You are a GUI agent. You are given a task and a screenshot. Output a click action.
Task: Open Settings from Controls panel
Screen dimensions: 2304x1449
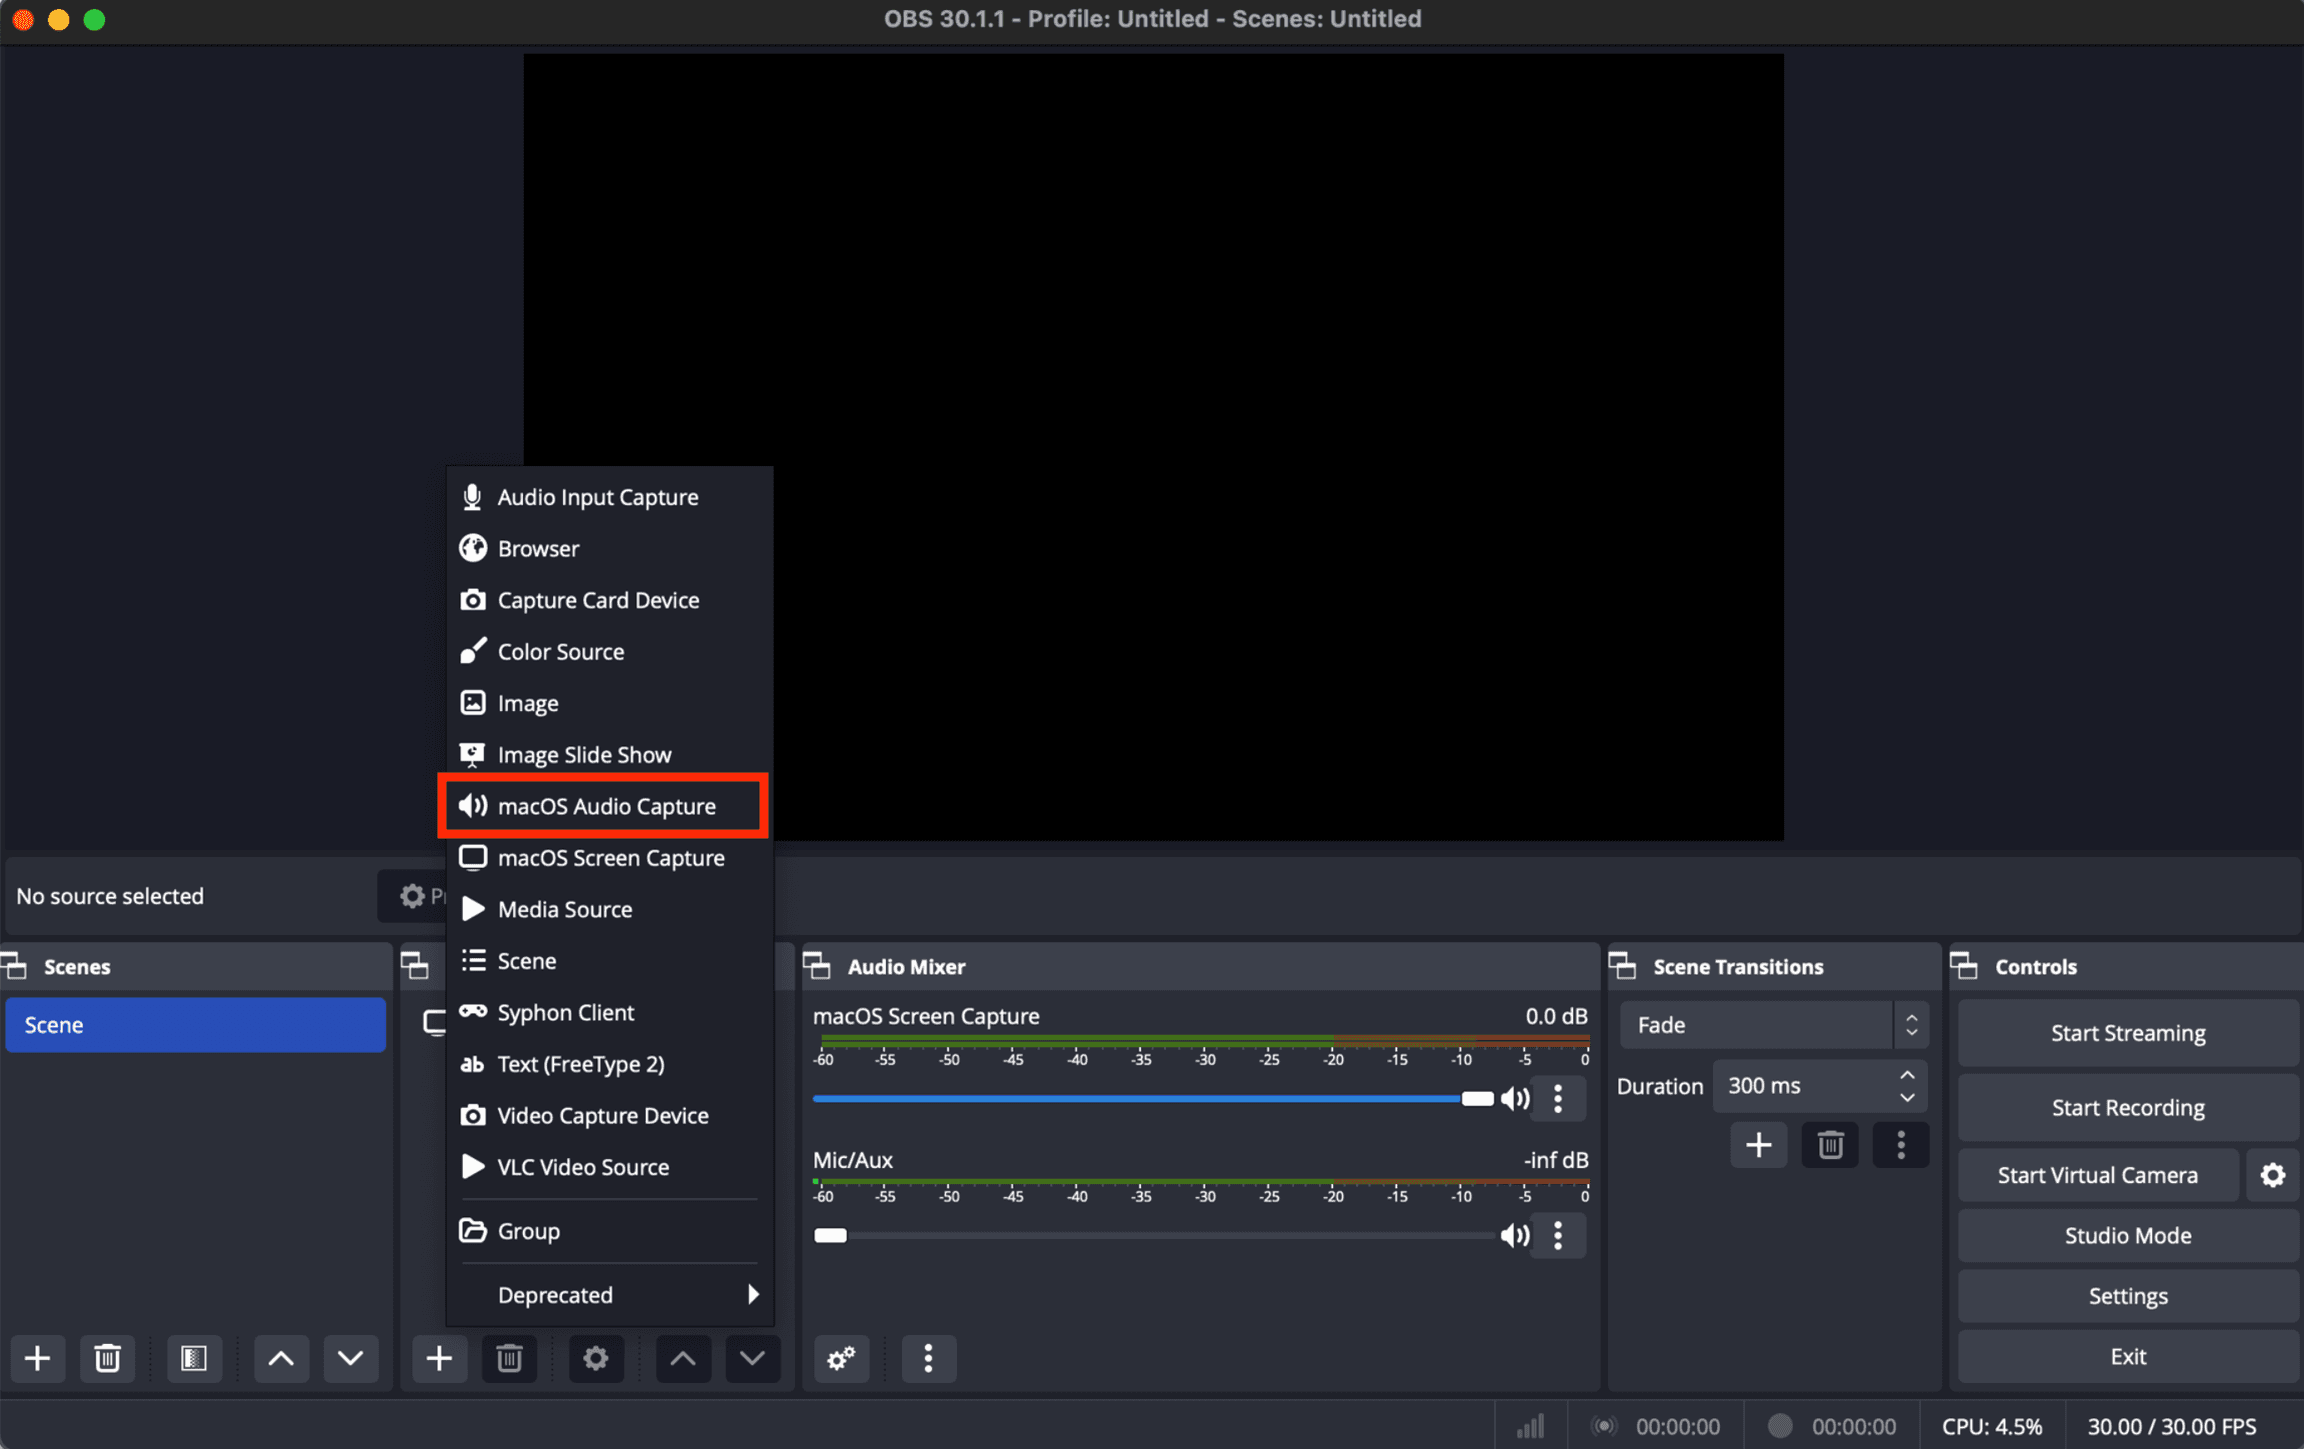click(x=2128, y=1296)
